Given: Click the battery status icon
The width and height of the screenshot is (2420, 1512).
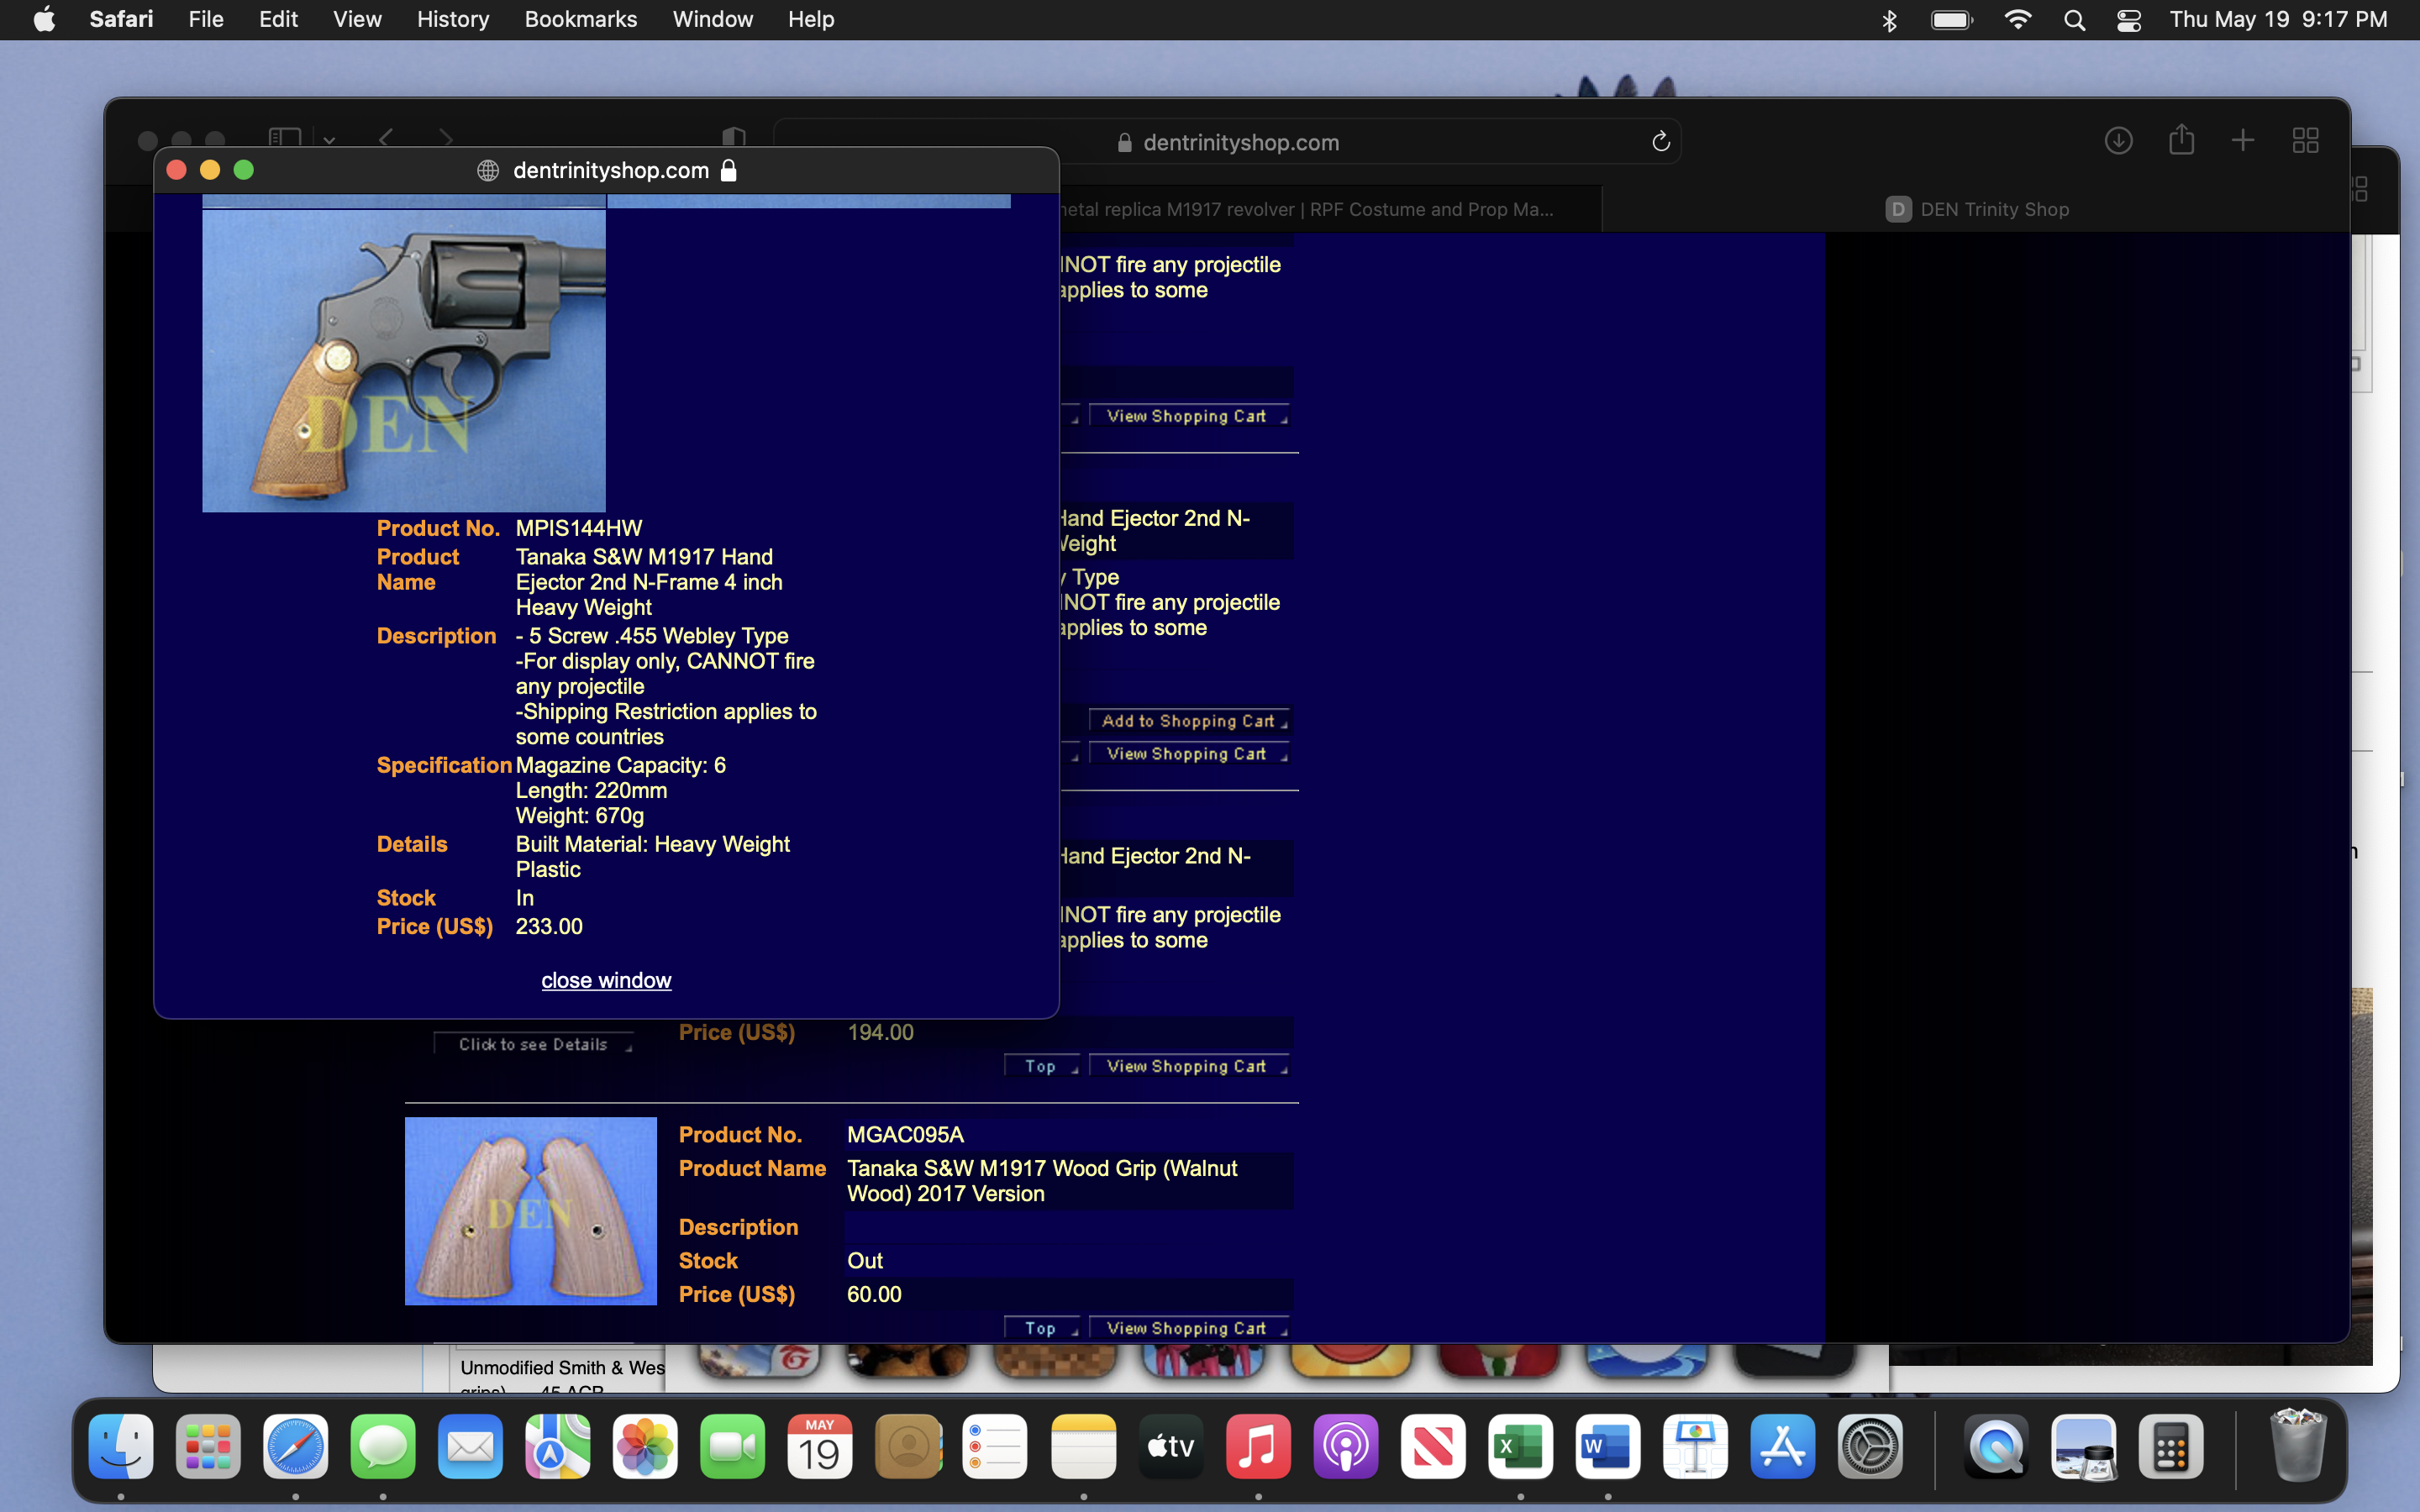Looking at the screenshot, I should tap(1951, 20).
